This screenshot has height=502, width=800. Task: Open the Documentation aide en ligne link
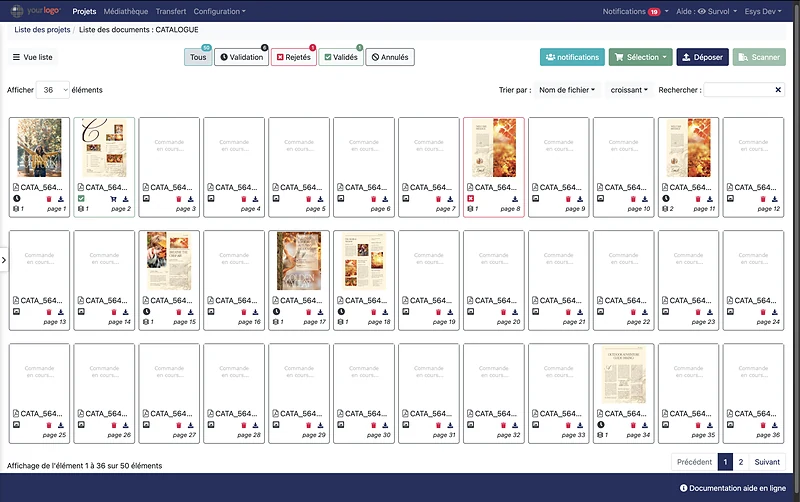point(733,488)
